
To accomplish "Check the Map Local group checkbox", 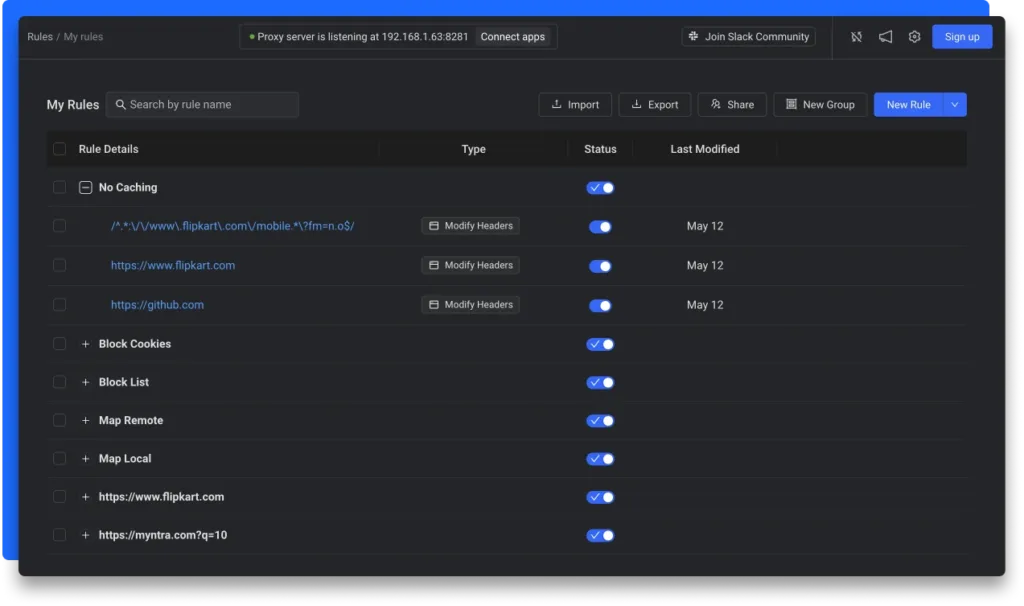I will pos(59,458).
